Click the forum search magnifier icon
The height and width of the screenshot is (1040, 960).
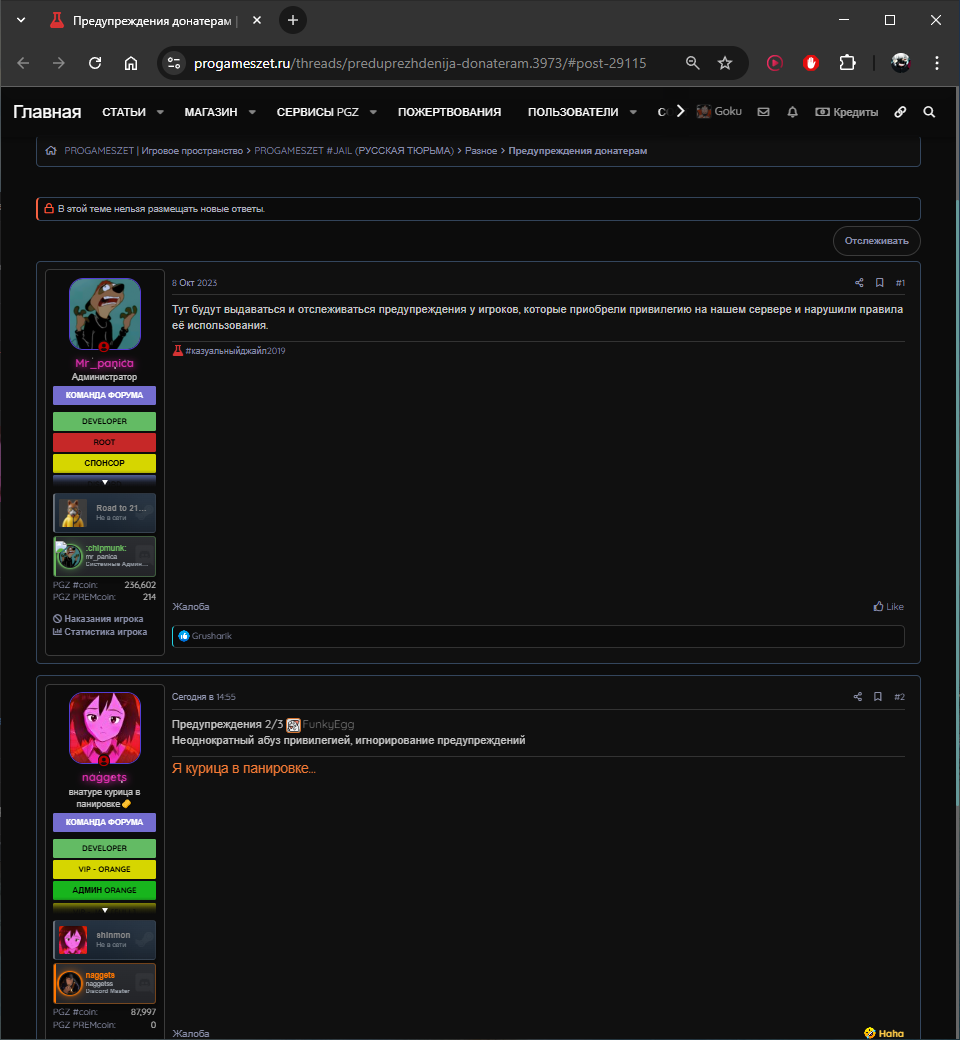pyautogui.click(x=929, y=112)
